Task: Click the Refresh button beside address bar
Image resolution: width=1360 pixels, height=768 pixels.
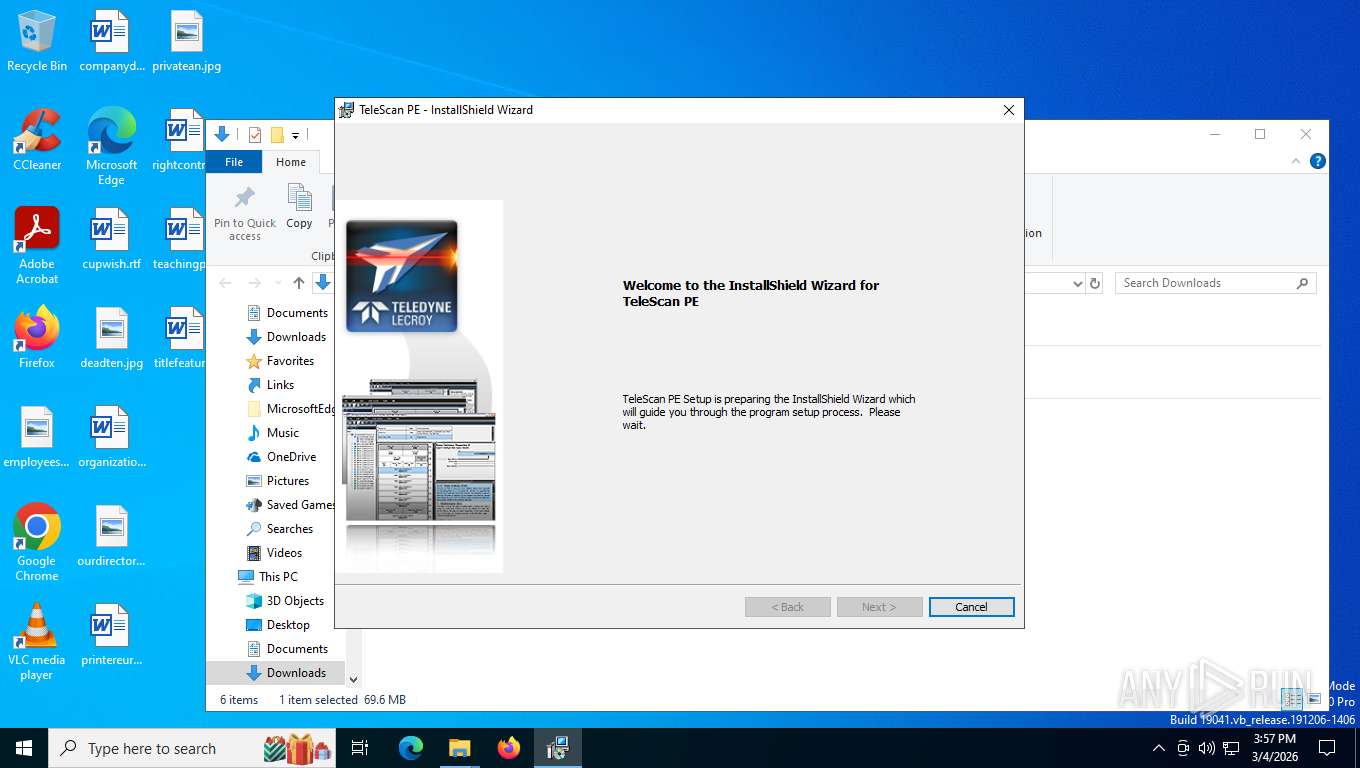Action: point(1095,283)
